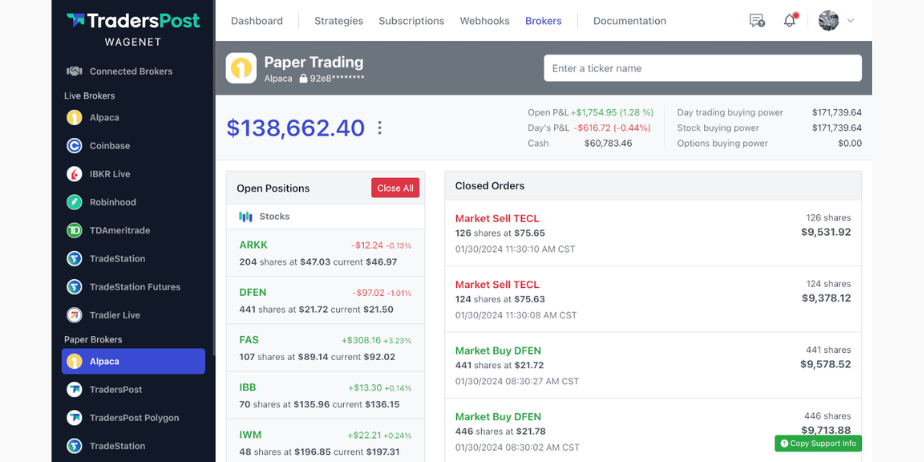Go to the Dashboard tab

(x=257, y=21)
